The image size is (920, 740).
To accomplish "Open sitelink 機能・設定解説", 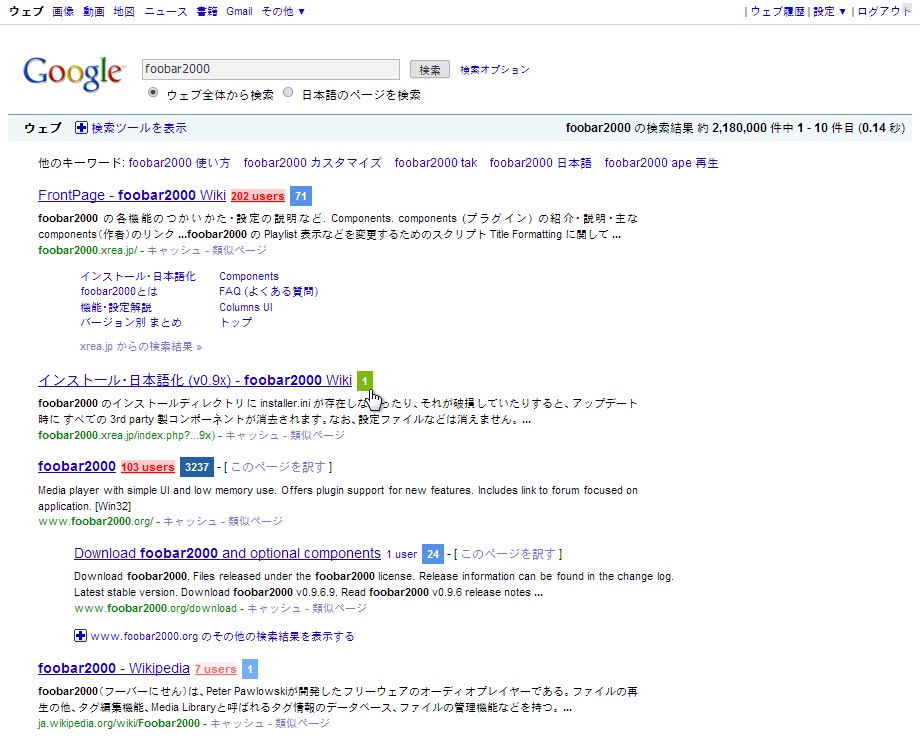I will coord(116,308).
